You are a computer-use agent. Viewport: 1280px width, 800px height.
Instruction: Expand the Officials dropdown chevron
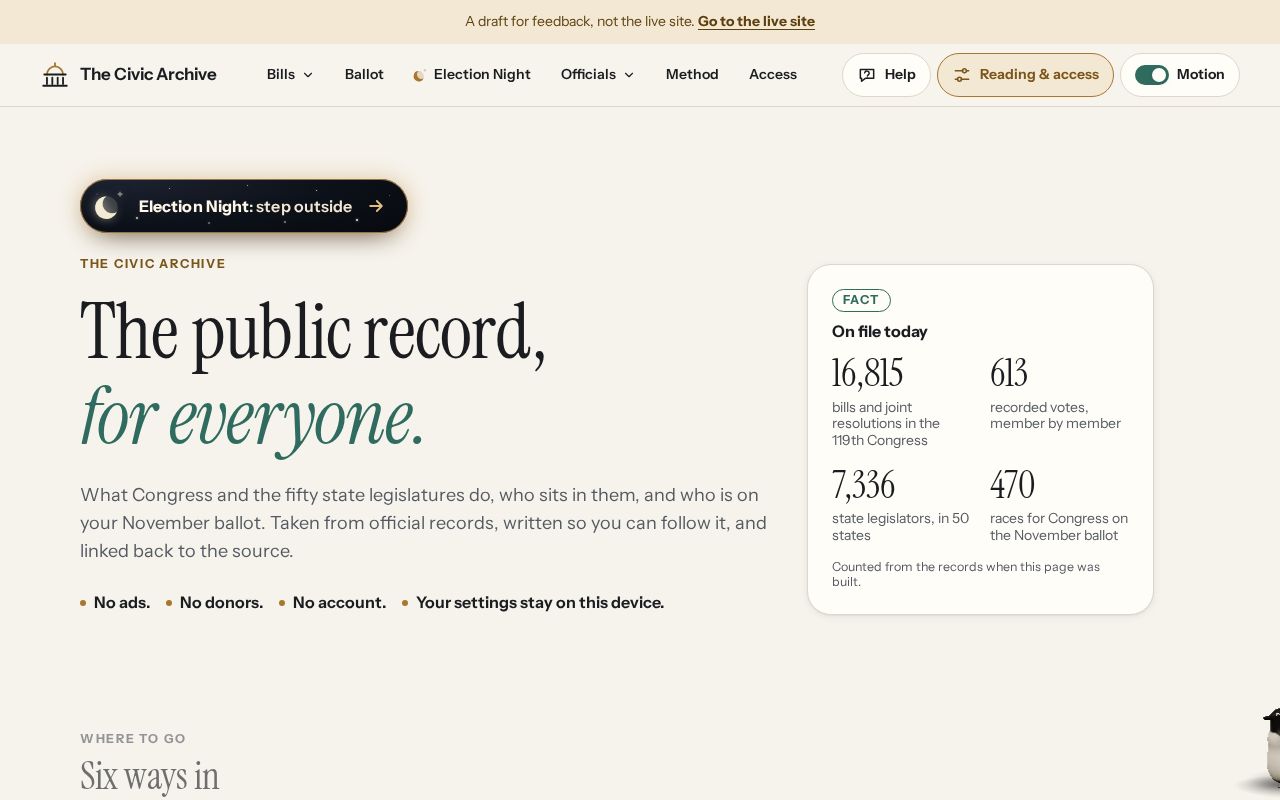pyautogui.click(x=629, y=75)
